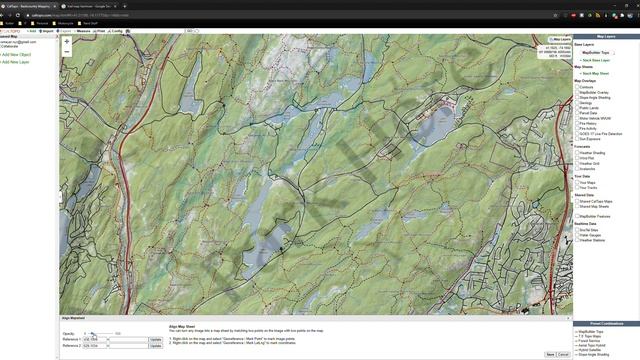The image size is (640, 360).
Task: Enable Weather Shading forecast checkbox
Action: pyautogui.click(x=577, y=153)
